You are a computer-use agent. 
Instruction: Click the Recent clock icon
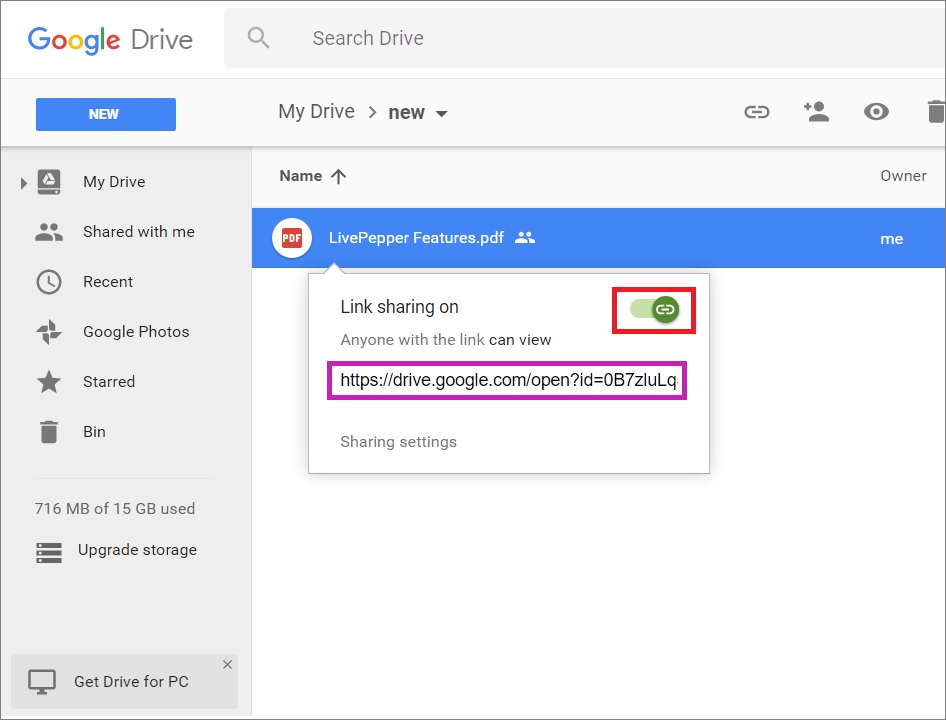[49, 282]
